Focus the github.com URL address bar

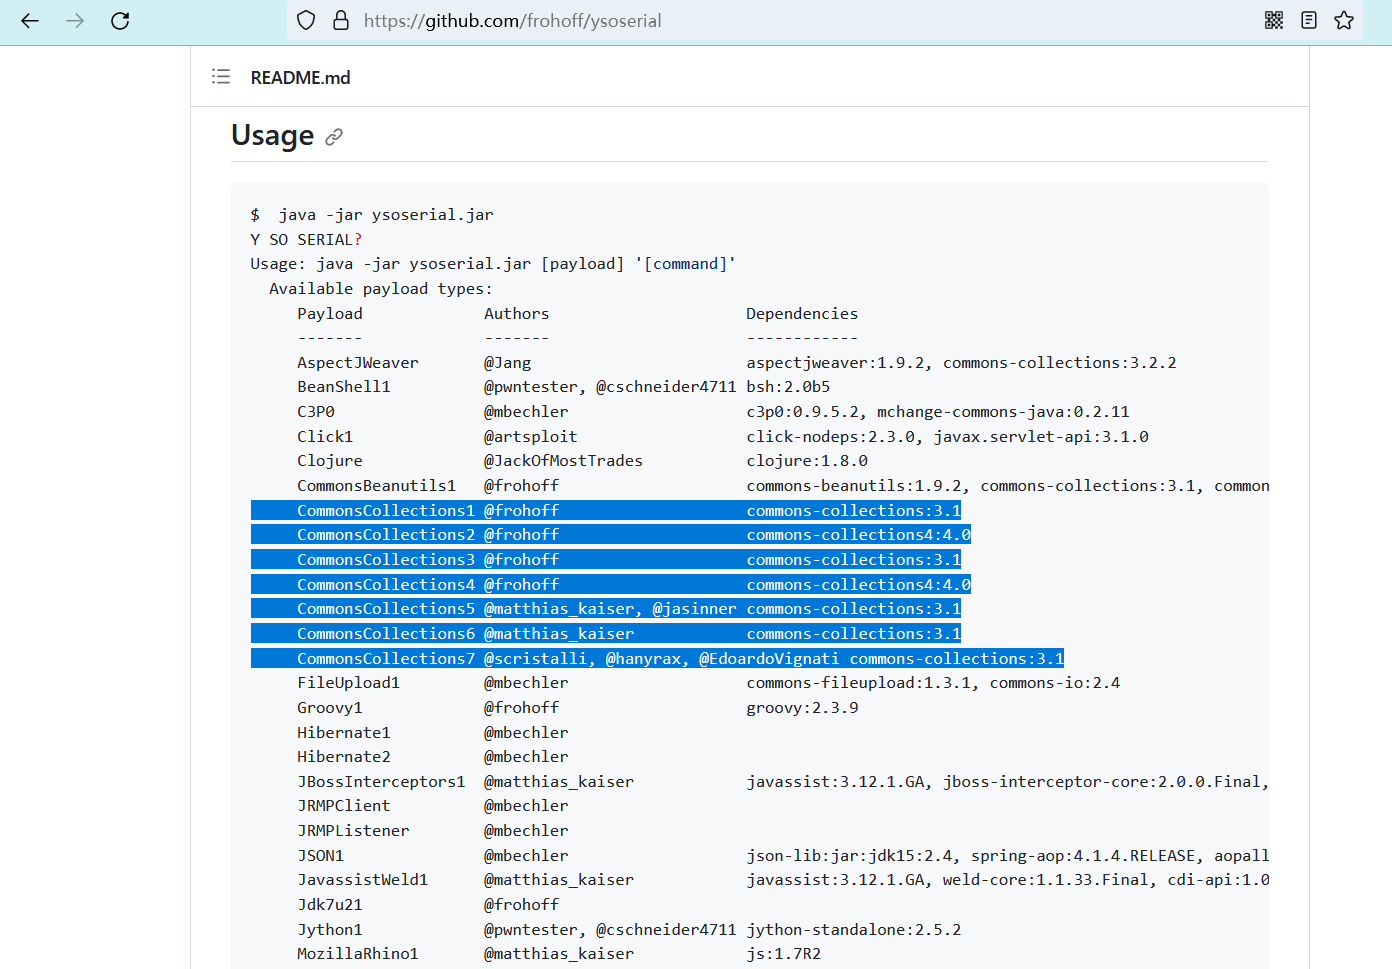pyautogui.click(x=700, y=21)
